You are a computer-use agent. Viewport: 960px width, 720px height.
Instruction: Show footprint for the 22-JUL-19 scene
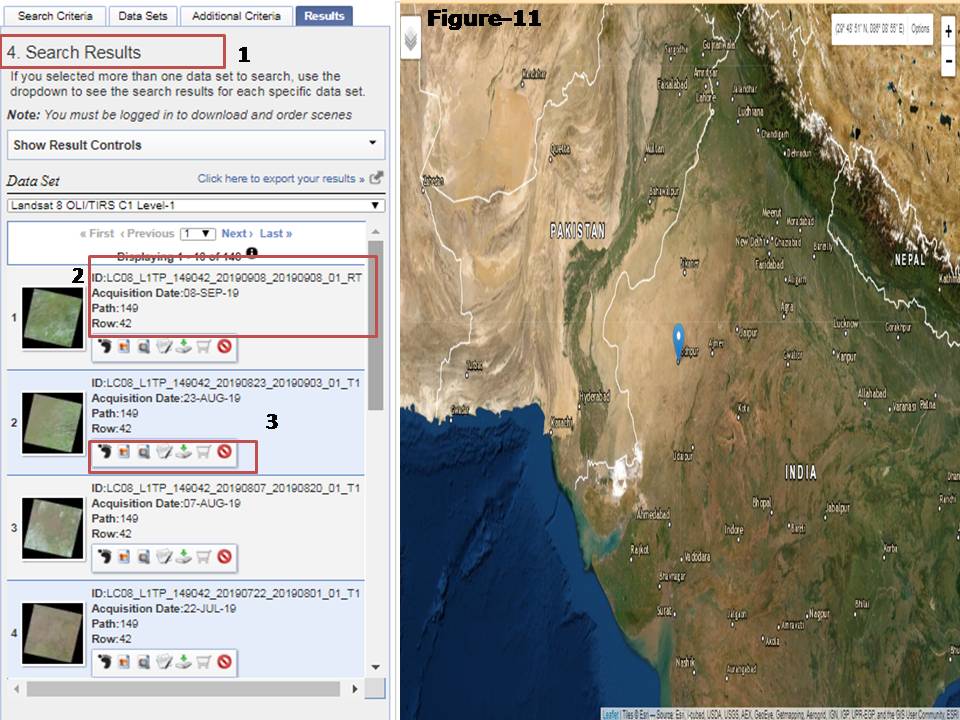104,662
